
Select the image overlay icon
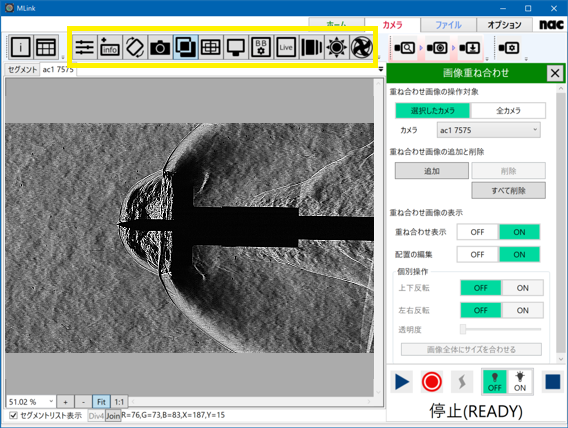pos(185,47)
